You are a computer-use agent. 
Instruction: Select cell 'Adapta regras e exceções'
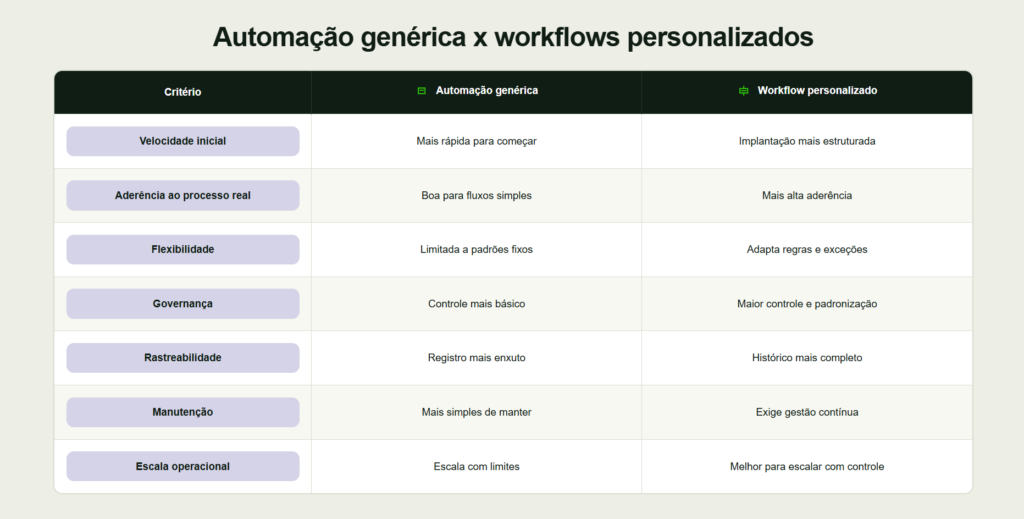[x=807, y=249]
